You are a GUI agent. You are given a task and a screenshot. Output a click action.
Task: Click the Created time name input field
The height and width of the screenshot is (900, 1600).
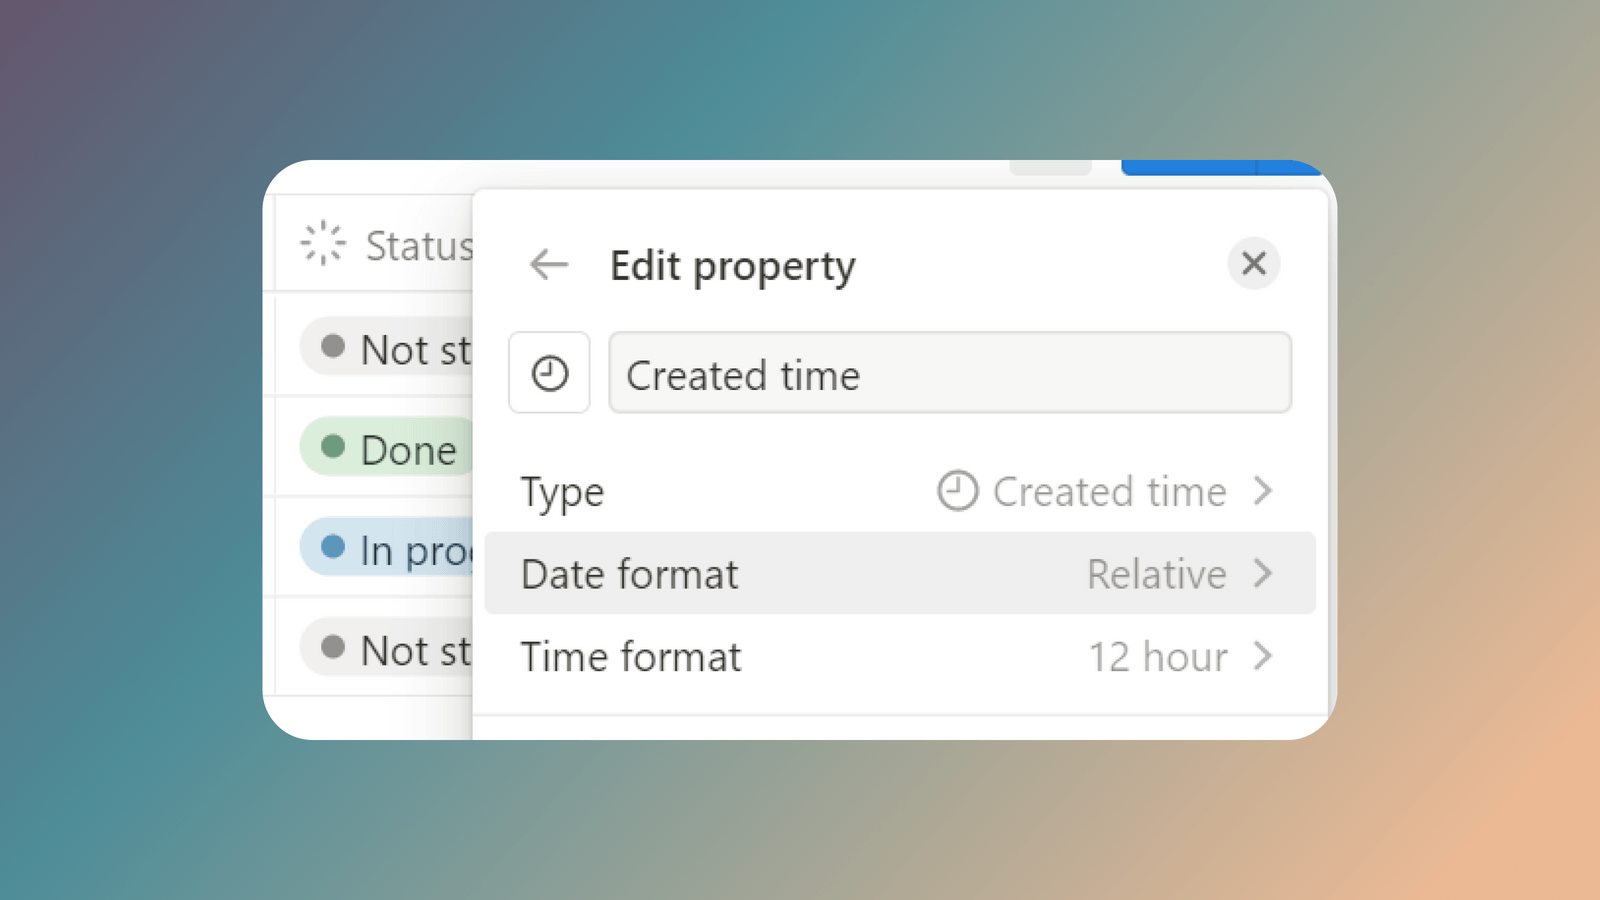point(949,373)
